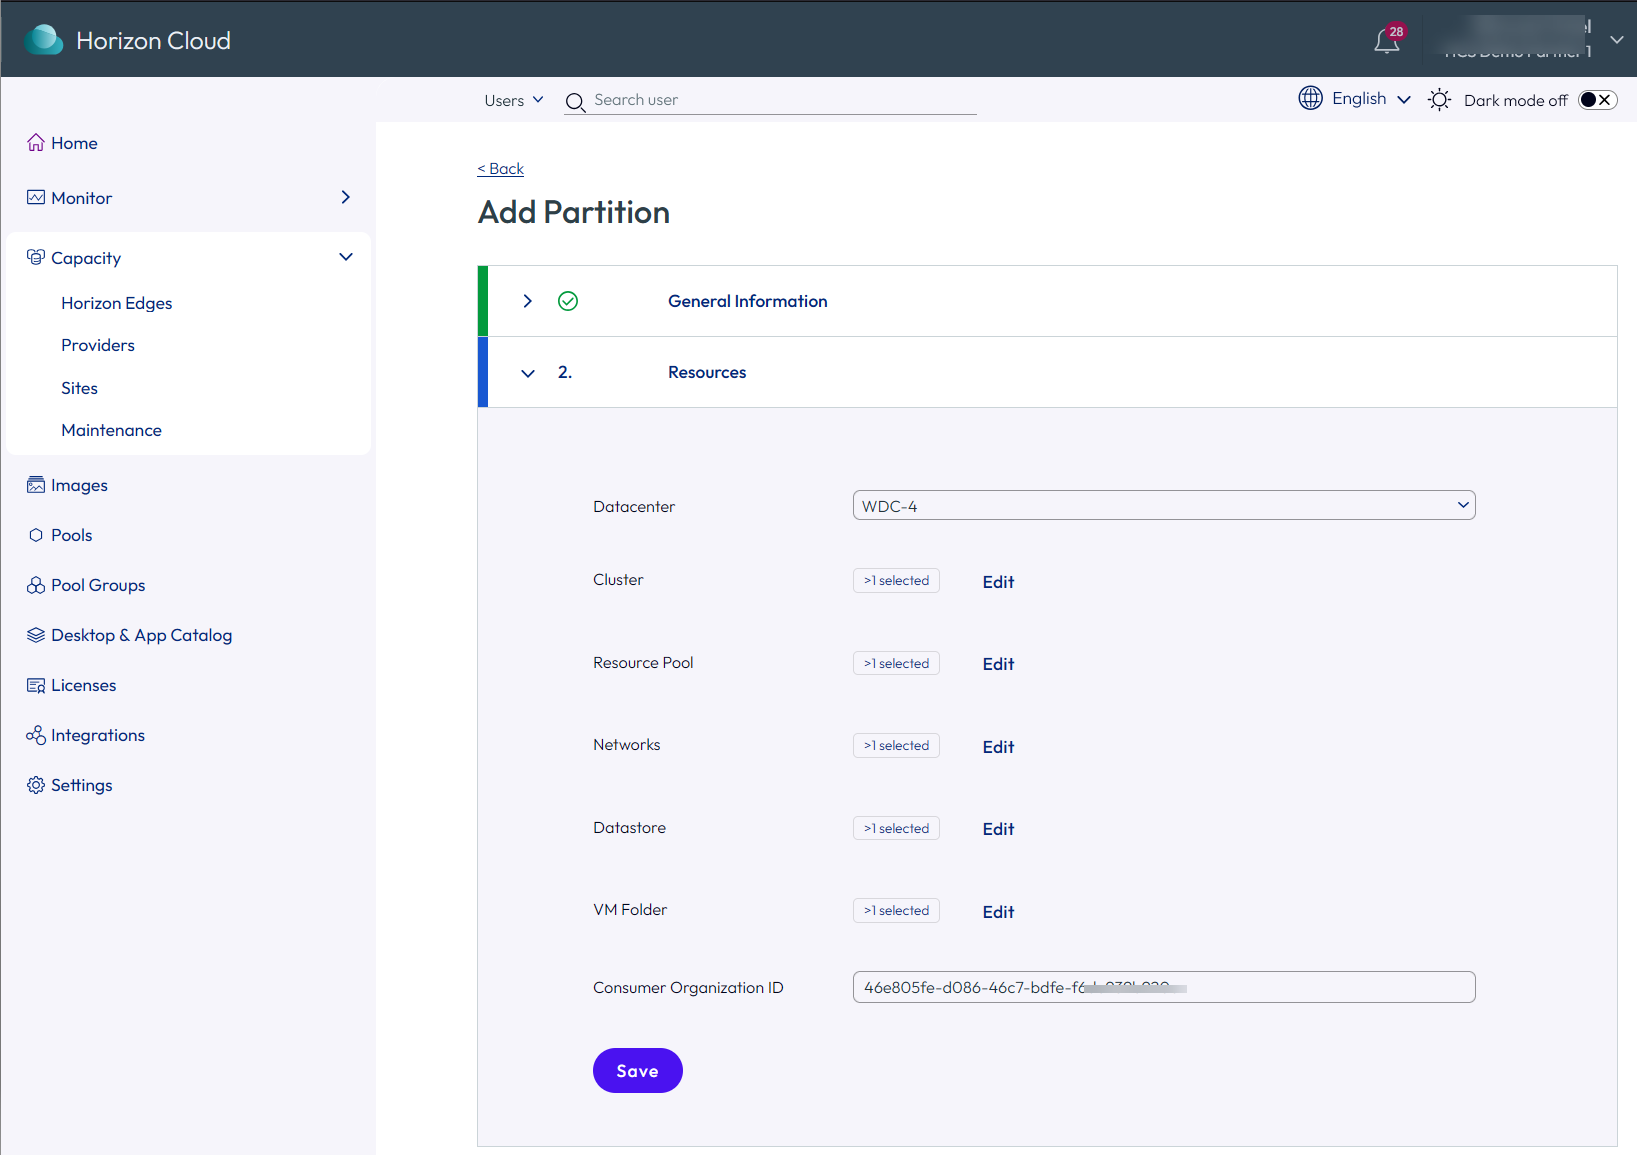
Task: Click the Back link
Action: pyautogui.click(x=501, y=169)
